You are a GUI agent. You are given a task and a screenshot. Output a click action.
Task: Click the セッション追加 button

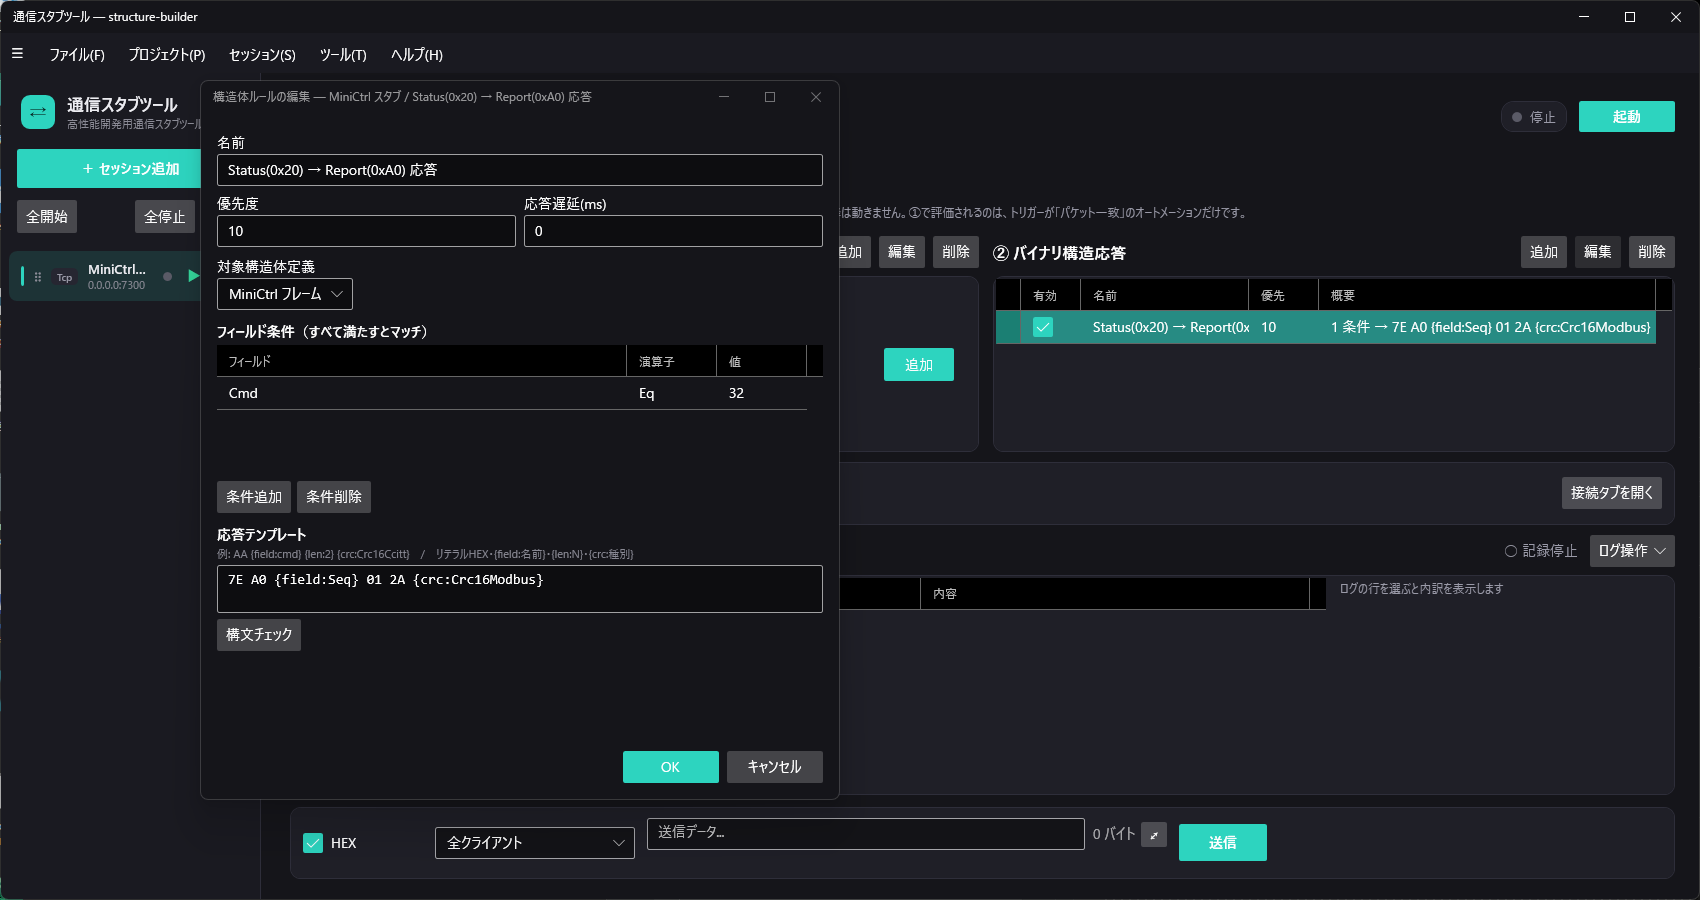[109, 169]
